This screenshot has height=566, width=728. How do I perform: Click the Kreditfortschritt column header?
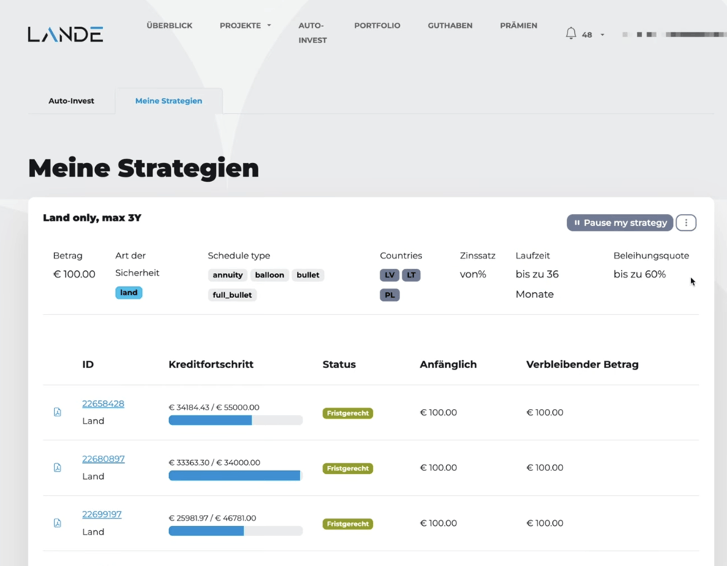pos(211,364)
